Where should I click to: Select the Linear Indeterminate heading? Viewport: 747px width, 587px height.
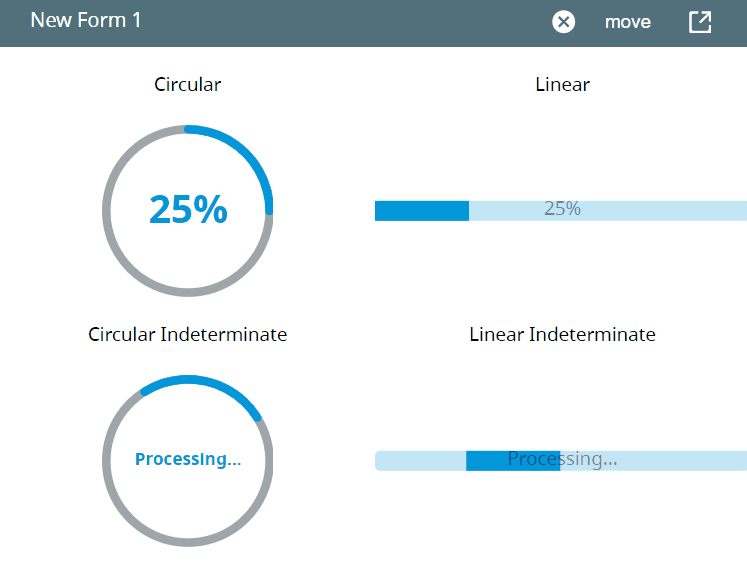pyautogui.click(x=562, y=335)
